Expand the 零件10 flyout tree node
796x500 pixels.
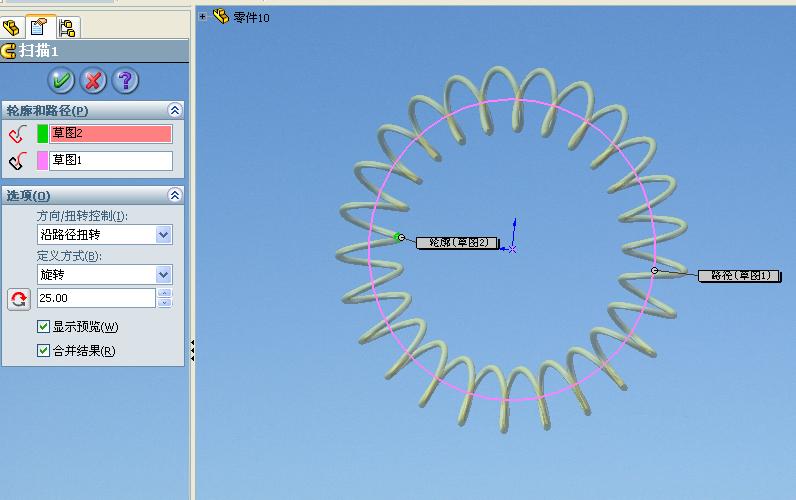pos(203,17)
